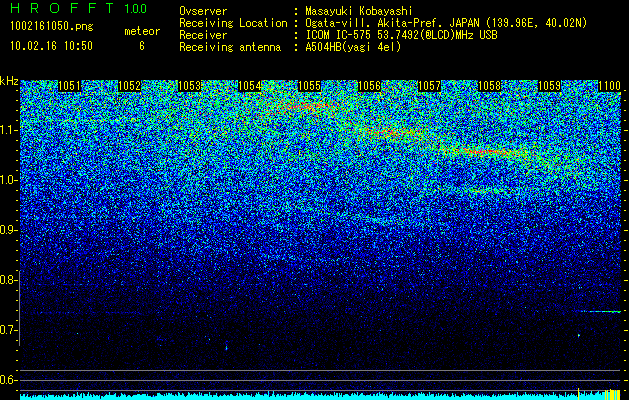
Task: Select the filename 1002161050.png
Action: point(52,27)
